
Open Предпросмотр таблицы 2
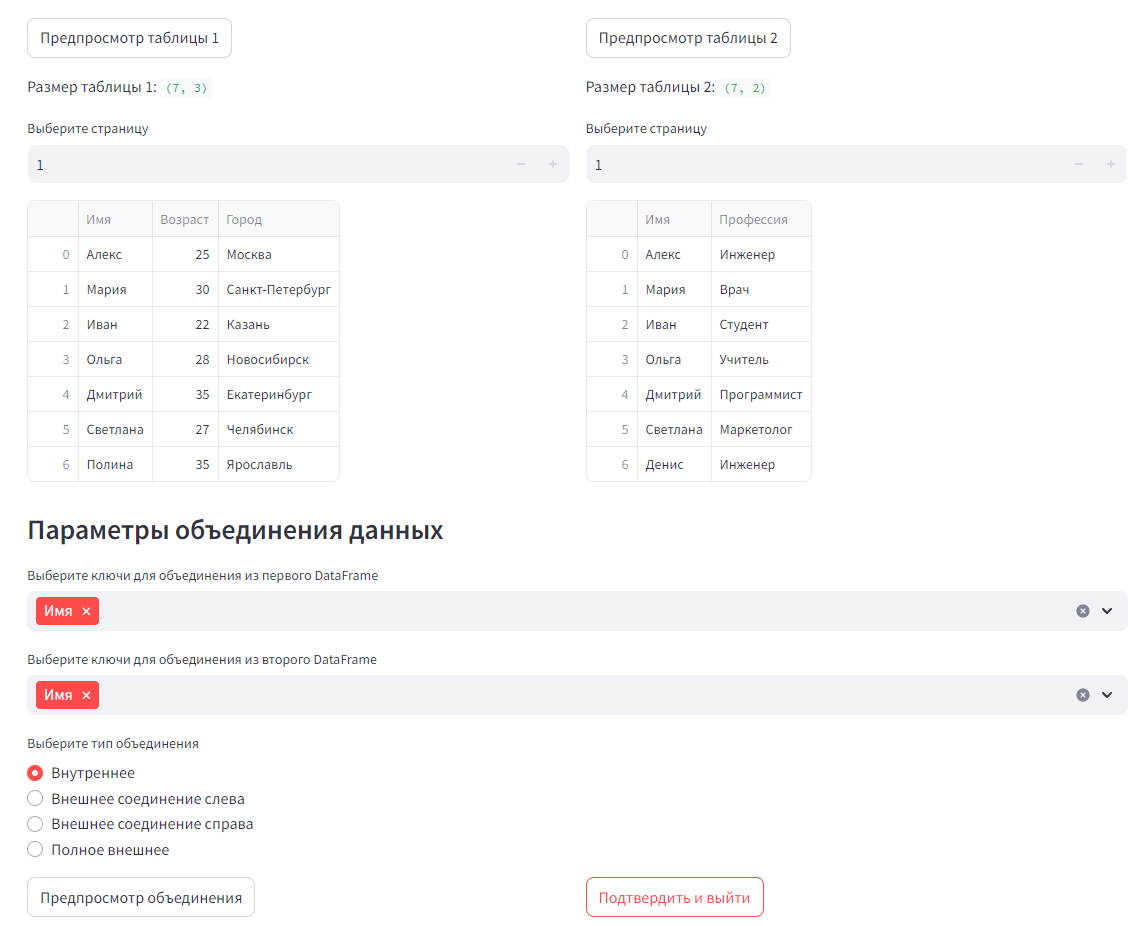tap(688, 38)
